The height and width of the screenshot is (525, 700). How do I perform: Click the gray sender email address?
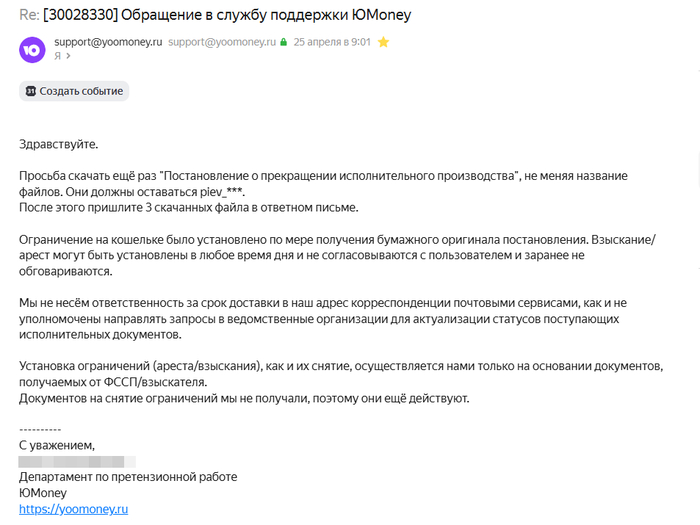point(222,42)
